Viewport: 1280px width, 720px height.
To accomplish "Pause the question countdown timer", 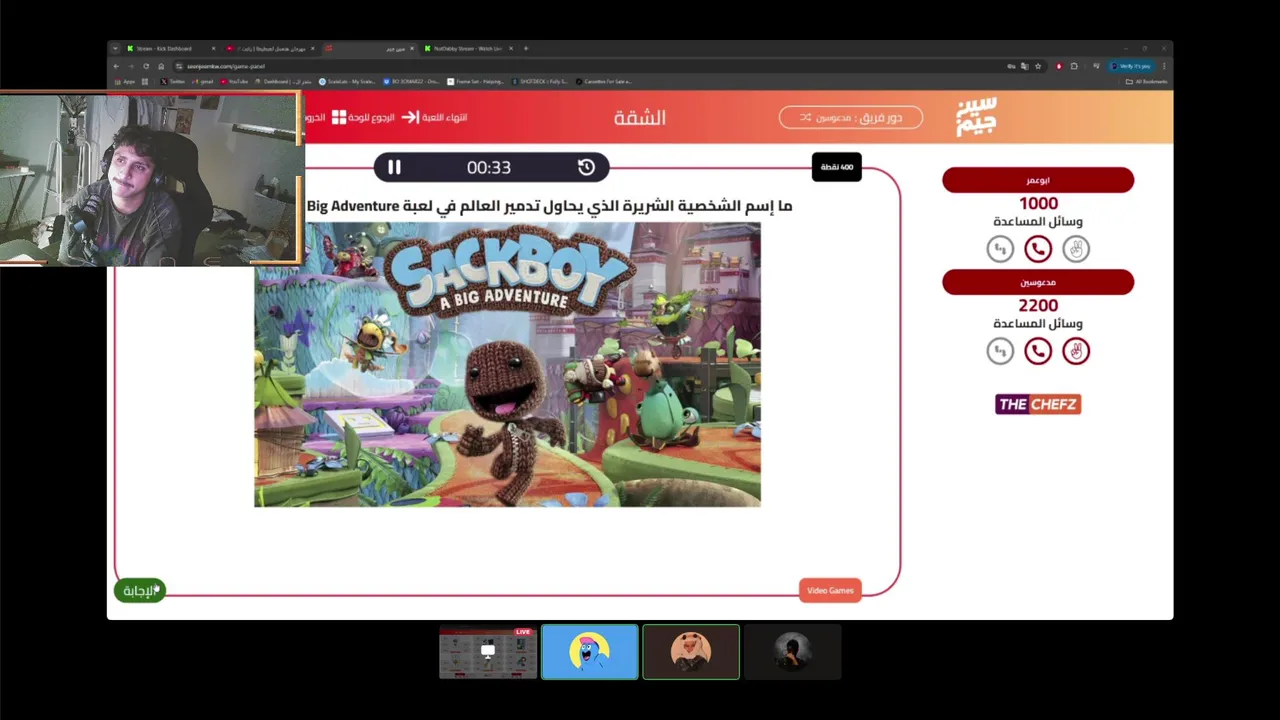I will coord(394,168).
